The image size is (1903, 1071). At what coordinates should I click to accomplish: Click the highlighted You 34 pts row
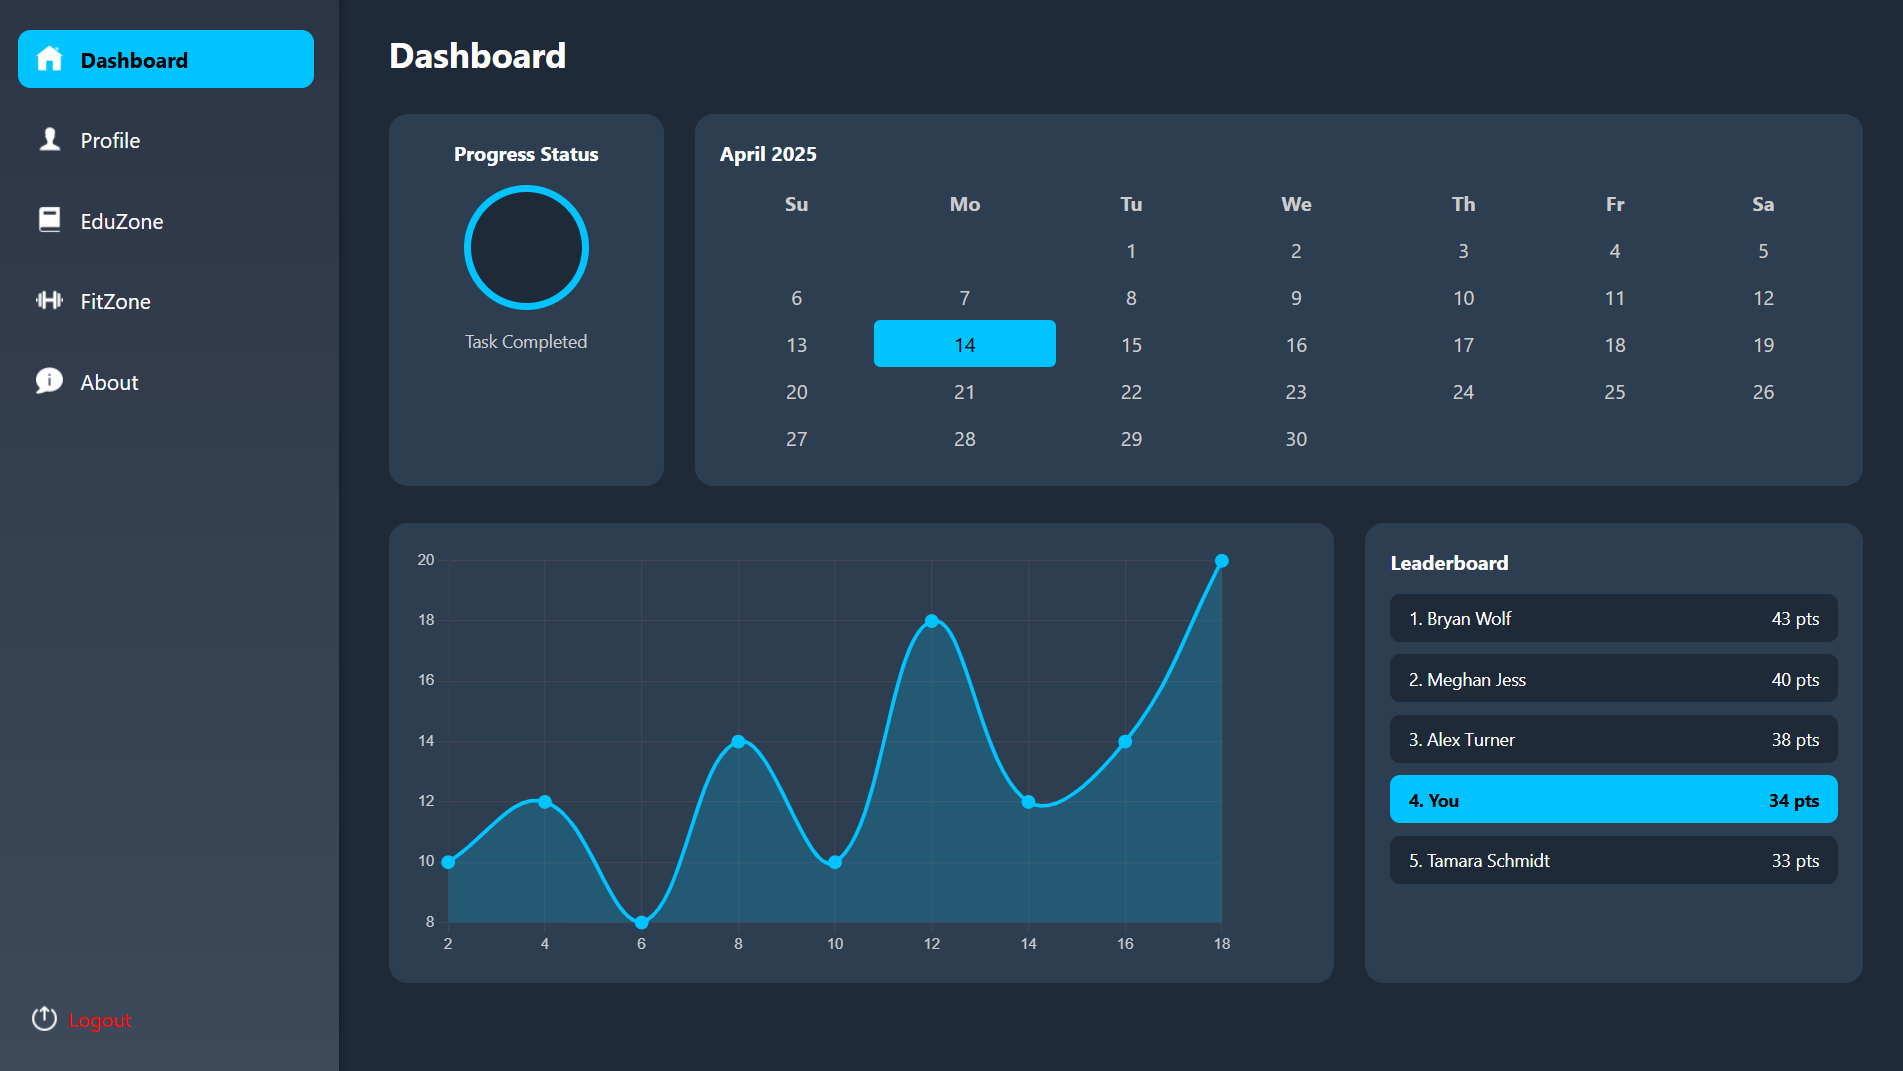[1614, 800]
